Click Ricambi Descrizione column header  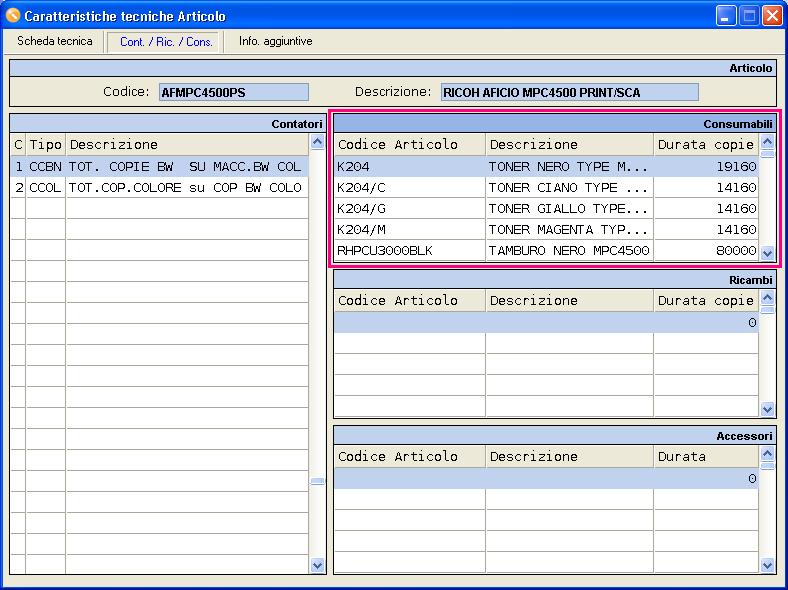[569, 301]
